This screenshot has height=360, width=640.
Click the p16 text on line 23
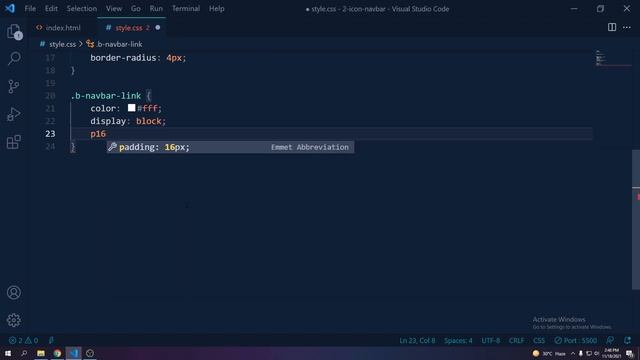[x=98, y=134]
